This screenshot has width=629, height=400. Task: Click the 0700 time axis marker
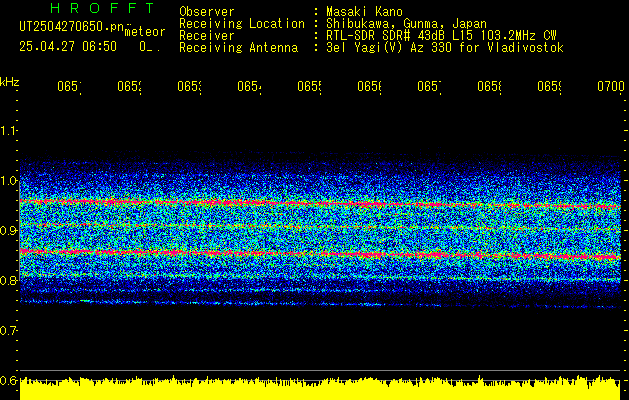(x=611, y=86)
